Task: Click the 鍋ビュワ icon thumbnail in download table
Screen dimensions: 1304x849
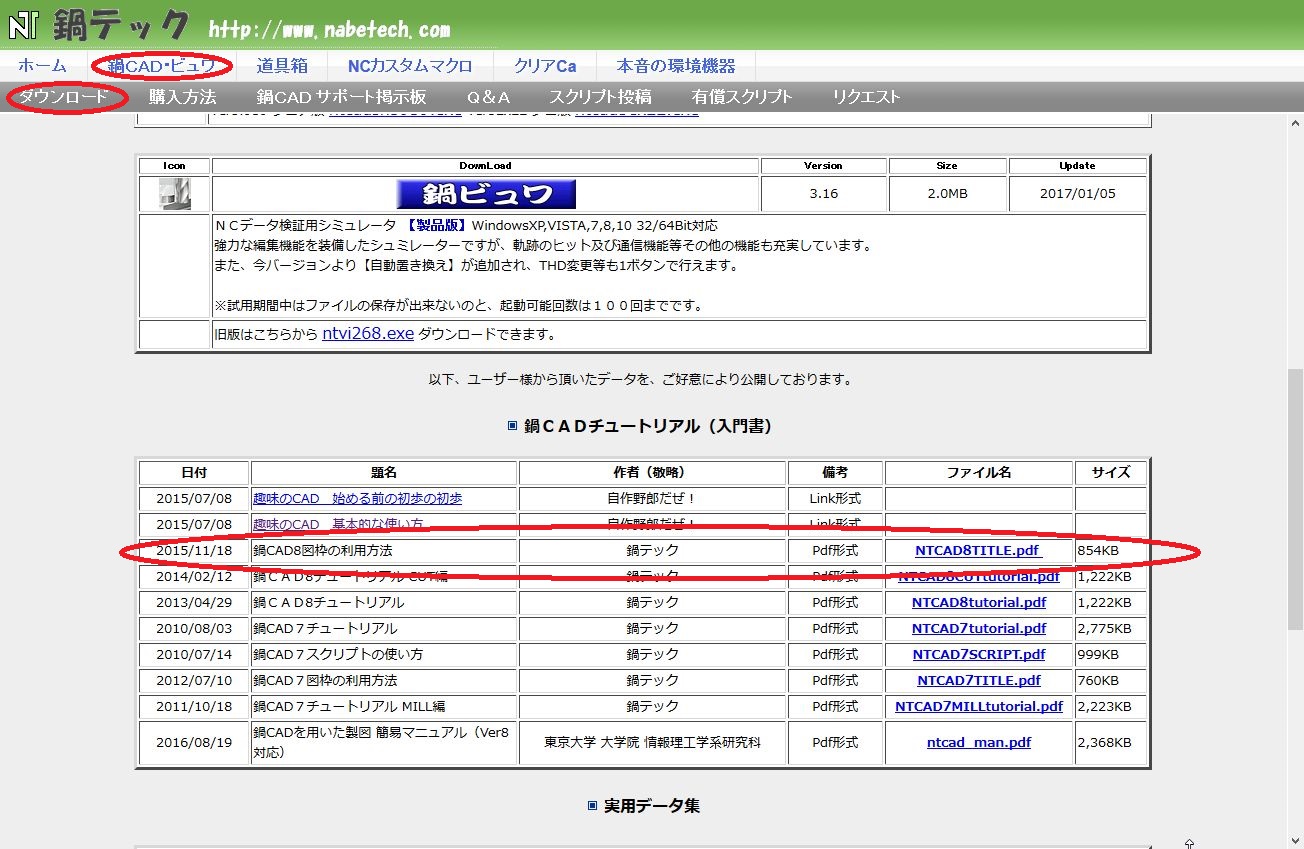Action: tap(174, 193)
